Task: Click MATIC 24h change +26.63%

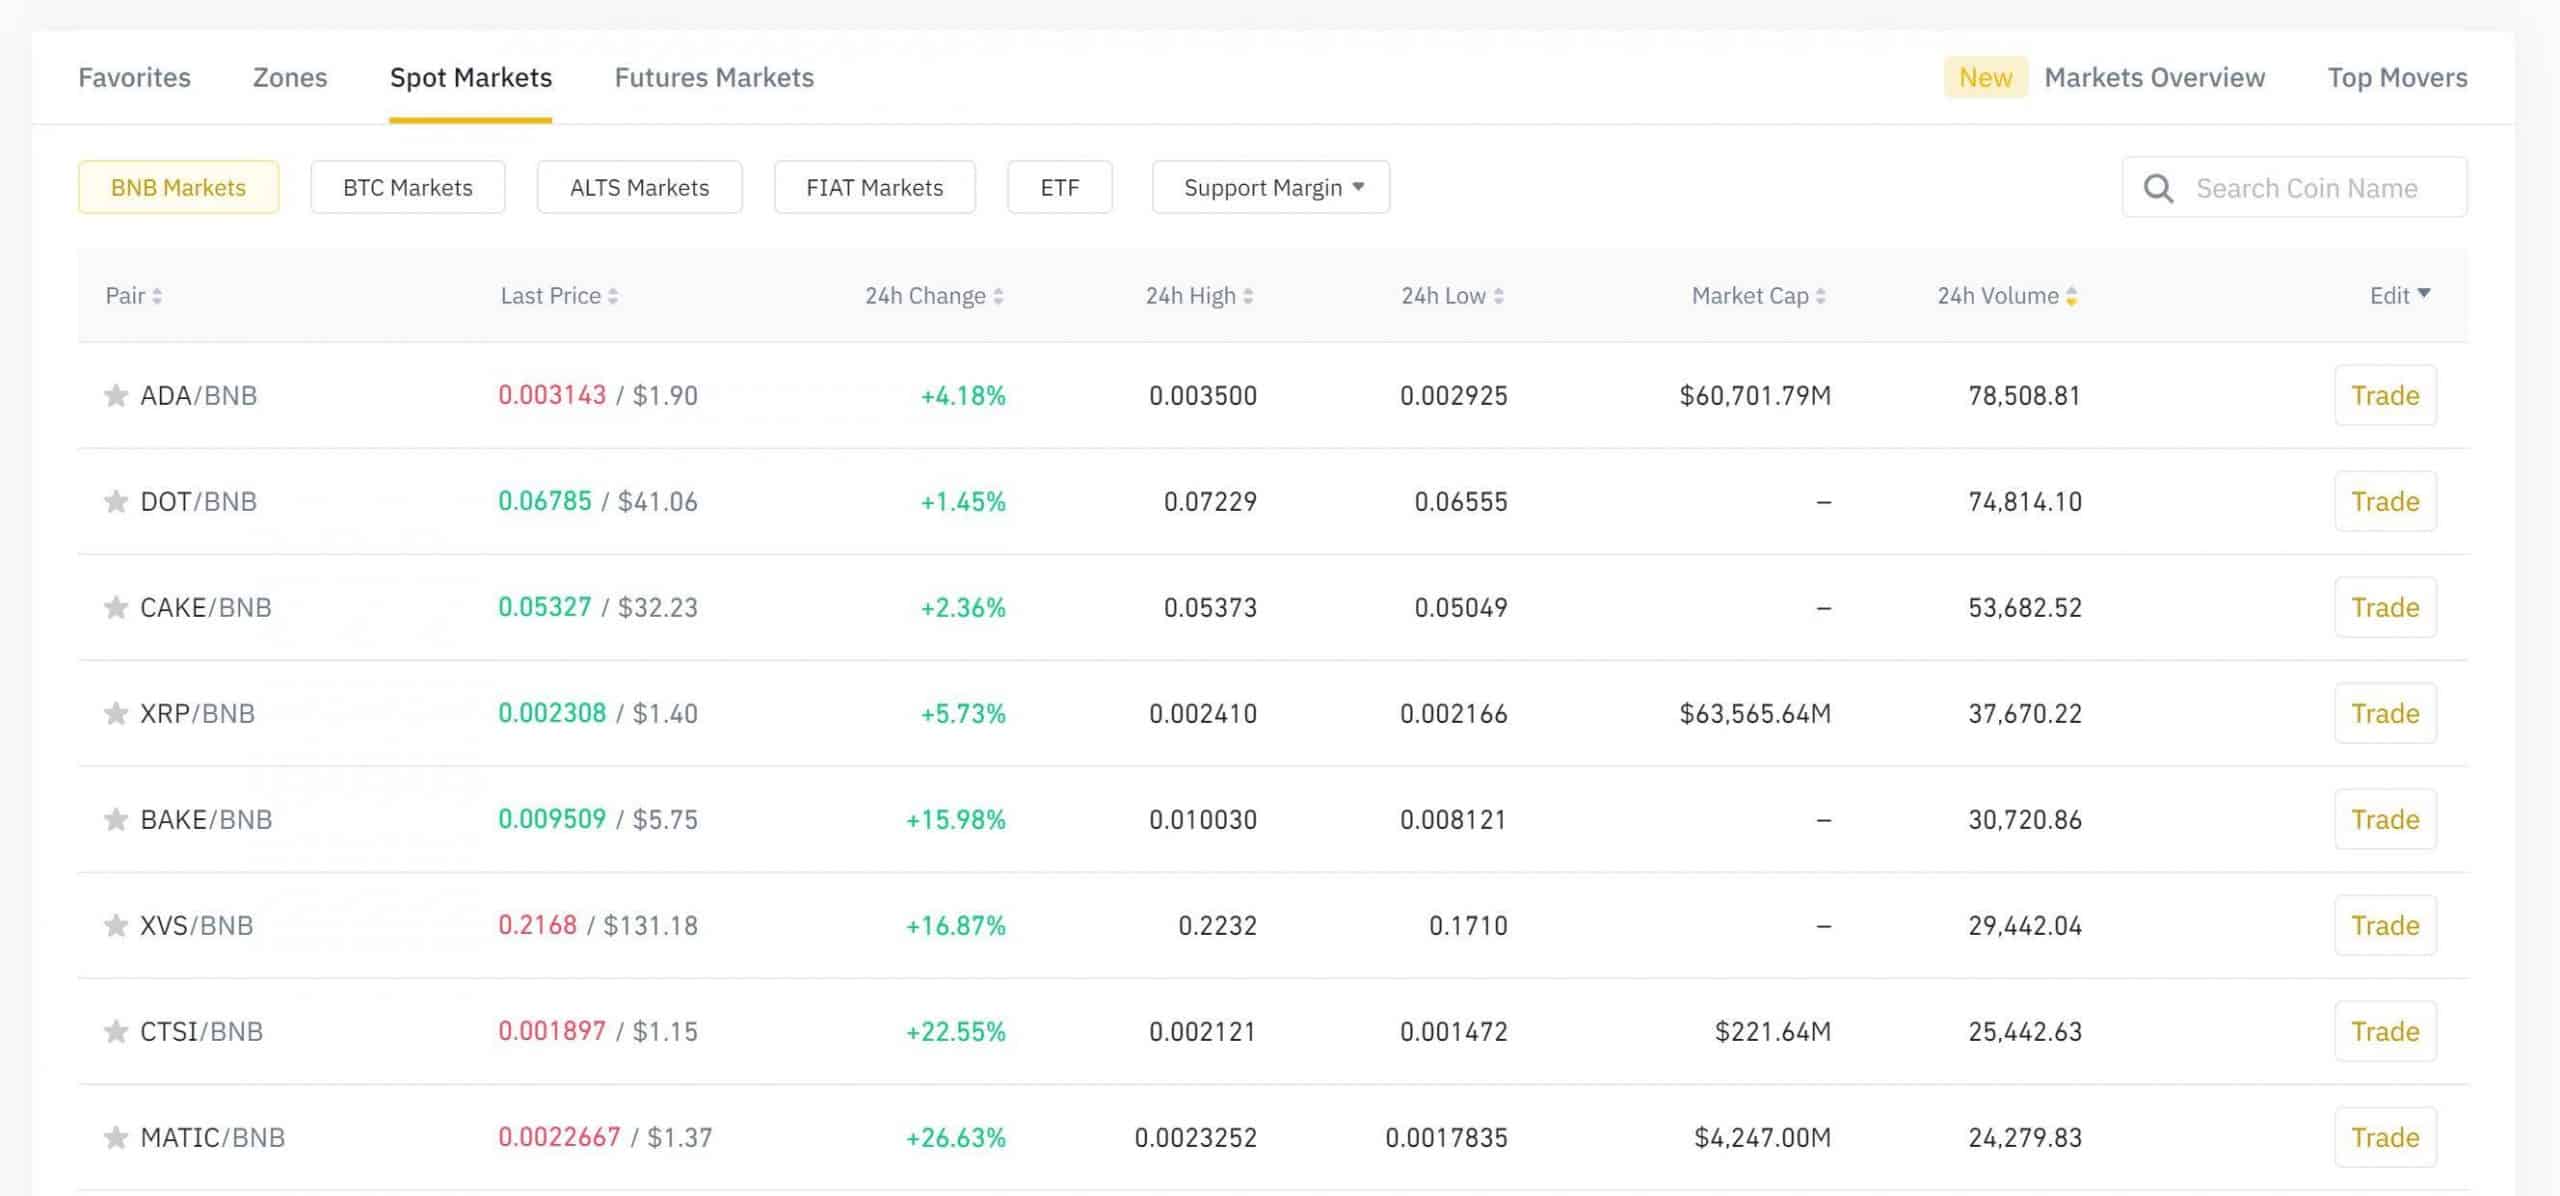Action: (955, 1137)
